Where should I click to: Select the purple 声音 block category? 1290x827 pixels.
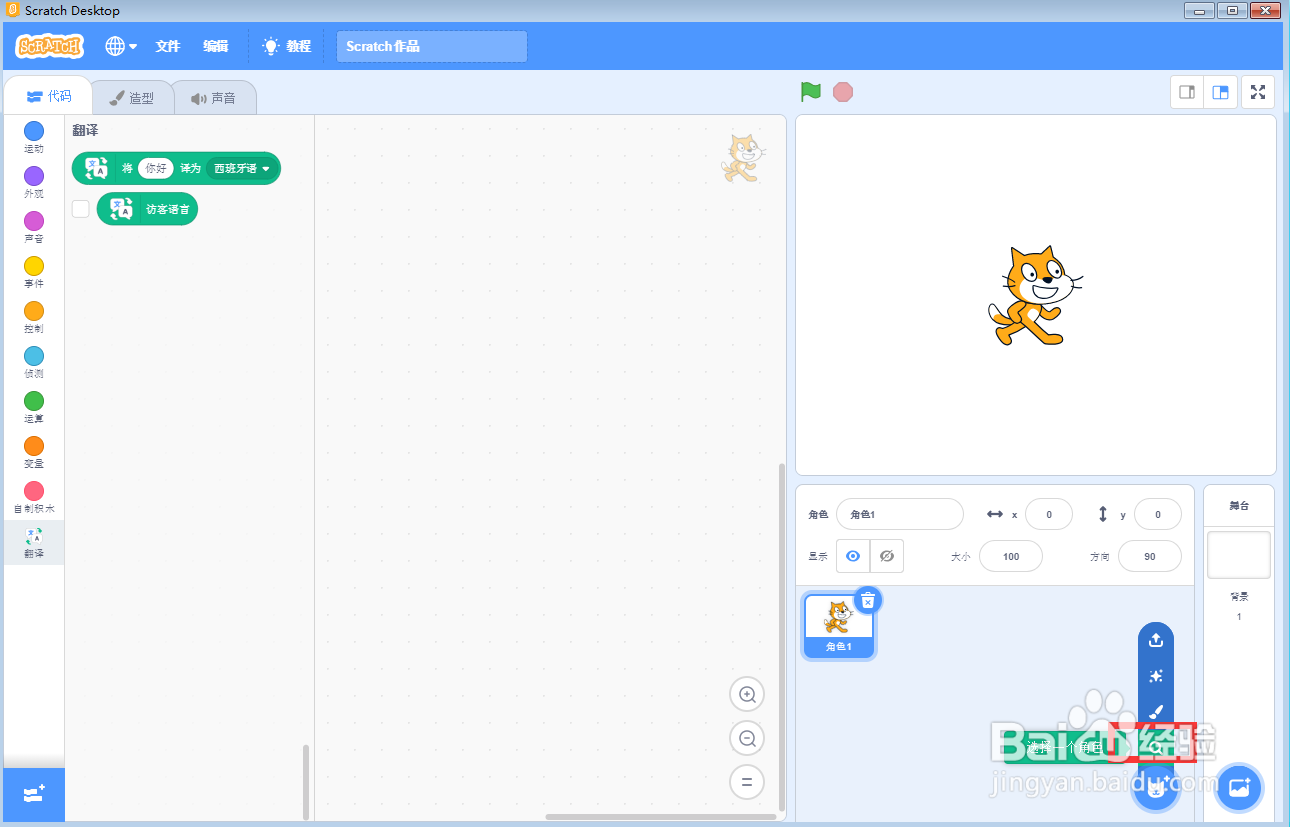click(34, 228)
